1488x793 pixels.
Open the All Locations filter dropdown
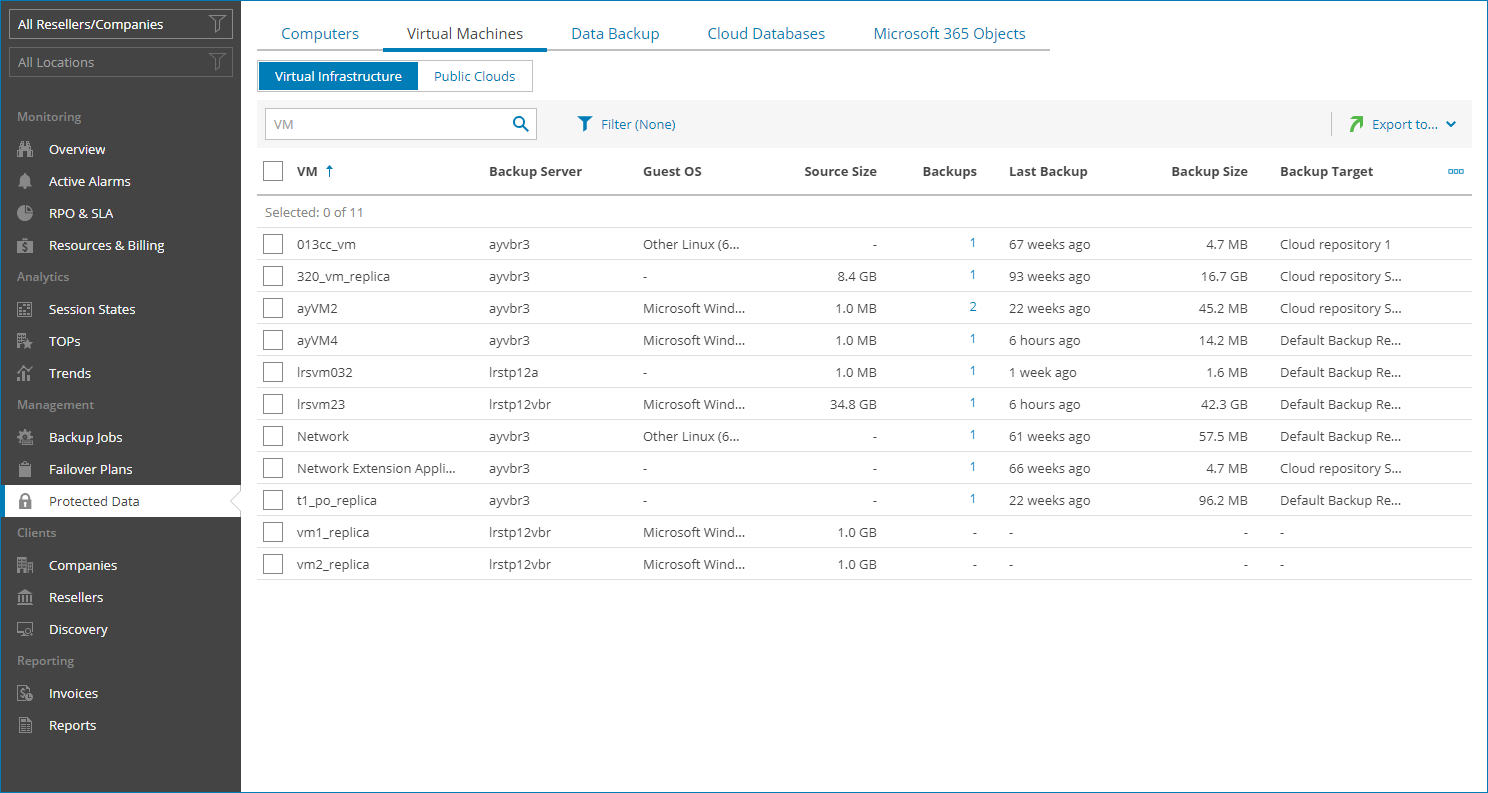click(120, 62)
